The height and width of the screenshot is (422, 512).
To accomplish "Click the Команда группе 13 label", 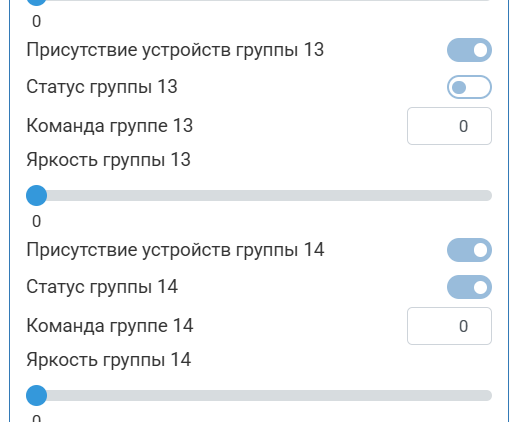I will pos(110,126).
